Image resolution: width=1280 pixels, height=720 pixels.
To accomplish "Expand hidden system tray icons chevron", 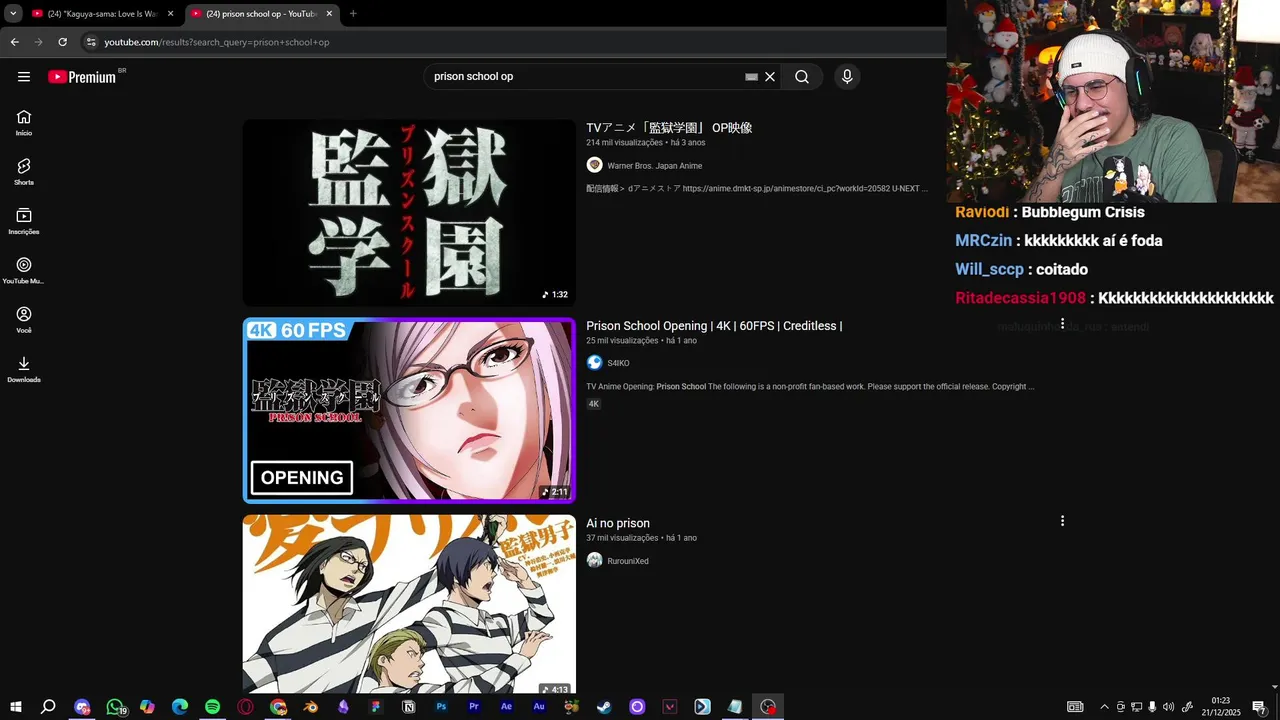I will coord(1104,707).
